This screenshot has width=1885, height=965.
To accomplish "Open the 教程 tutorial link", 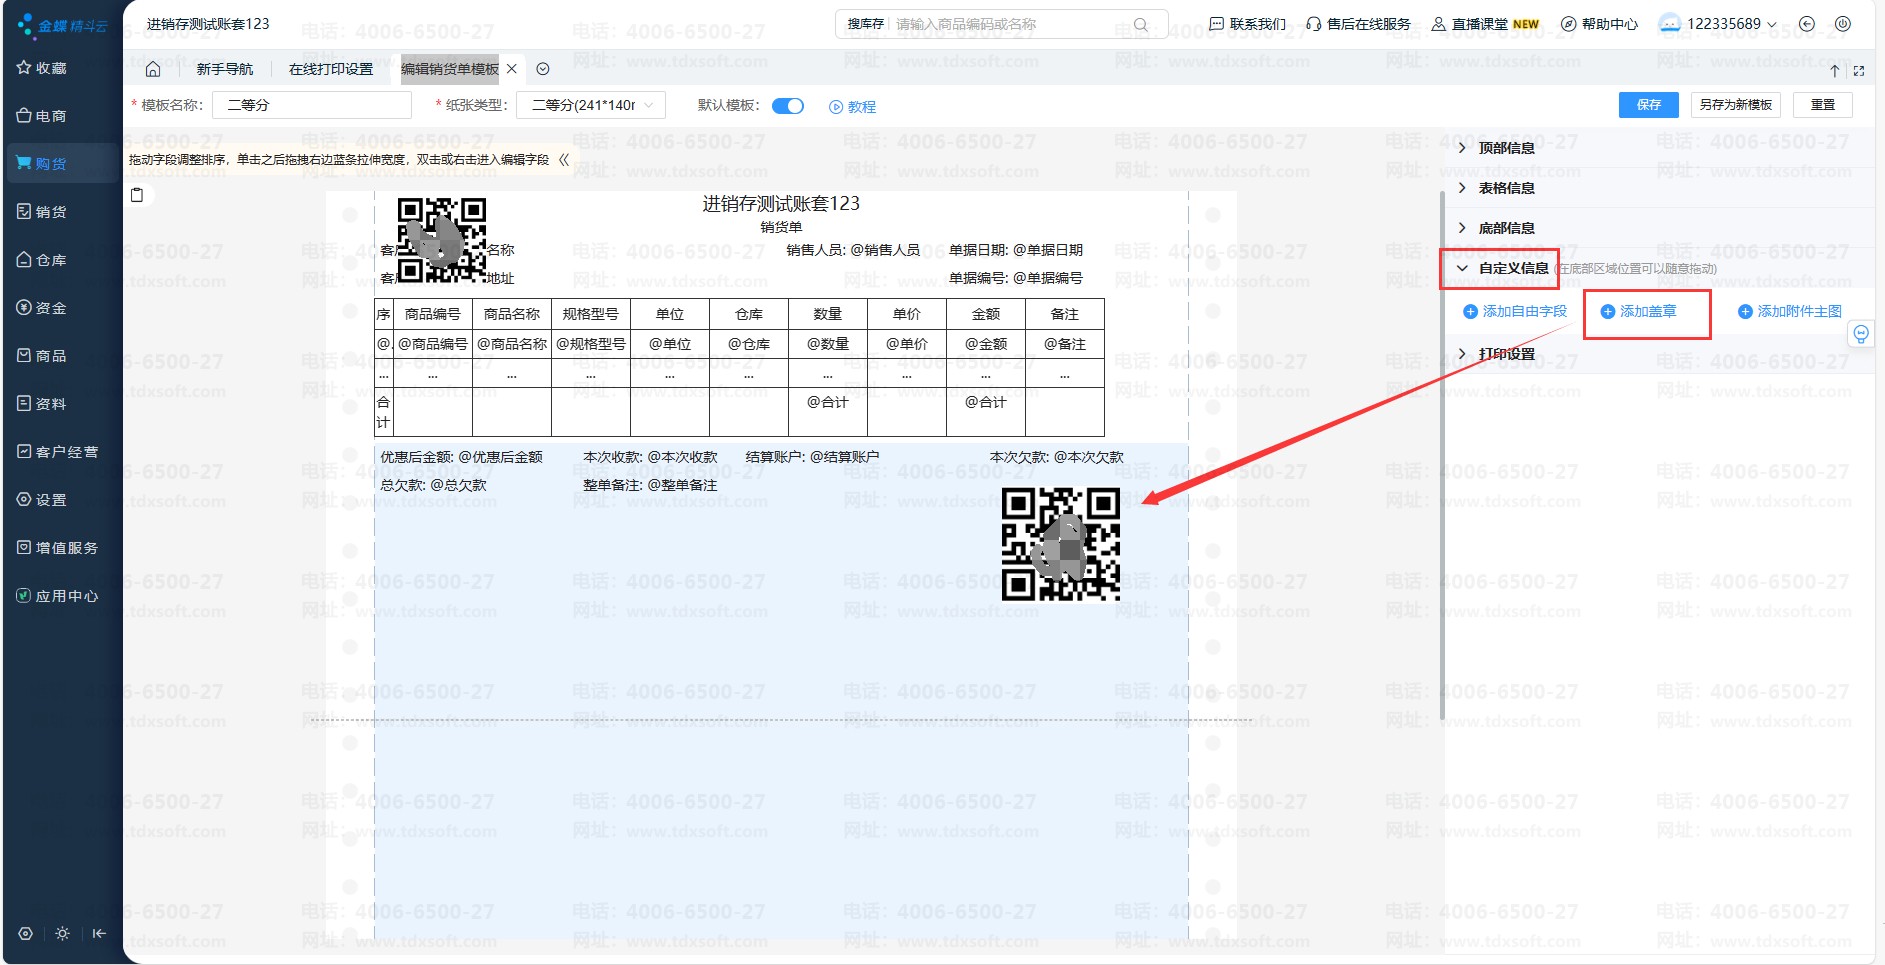I will click(x=853, y=107).
